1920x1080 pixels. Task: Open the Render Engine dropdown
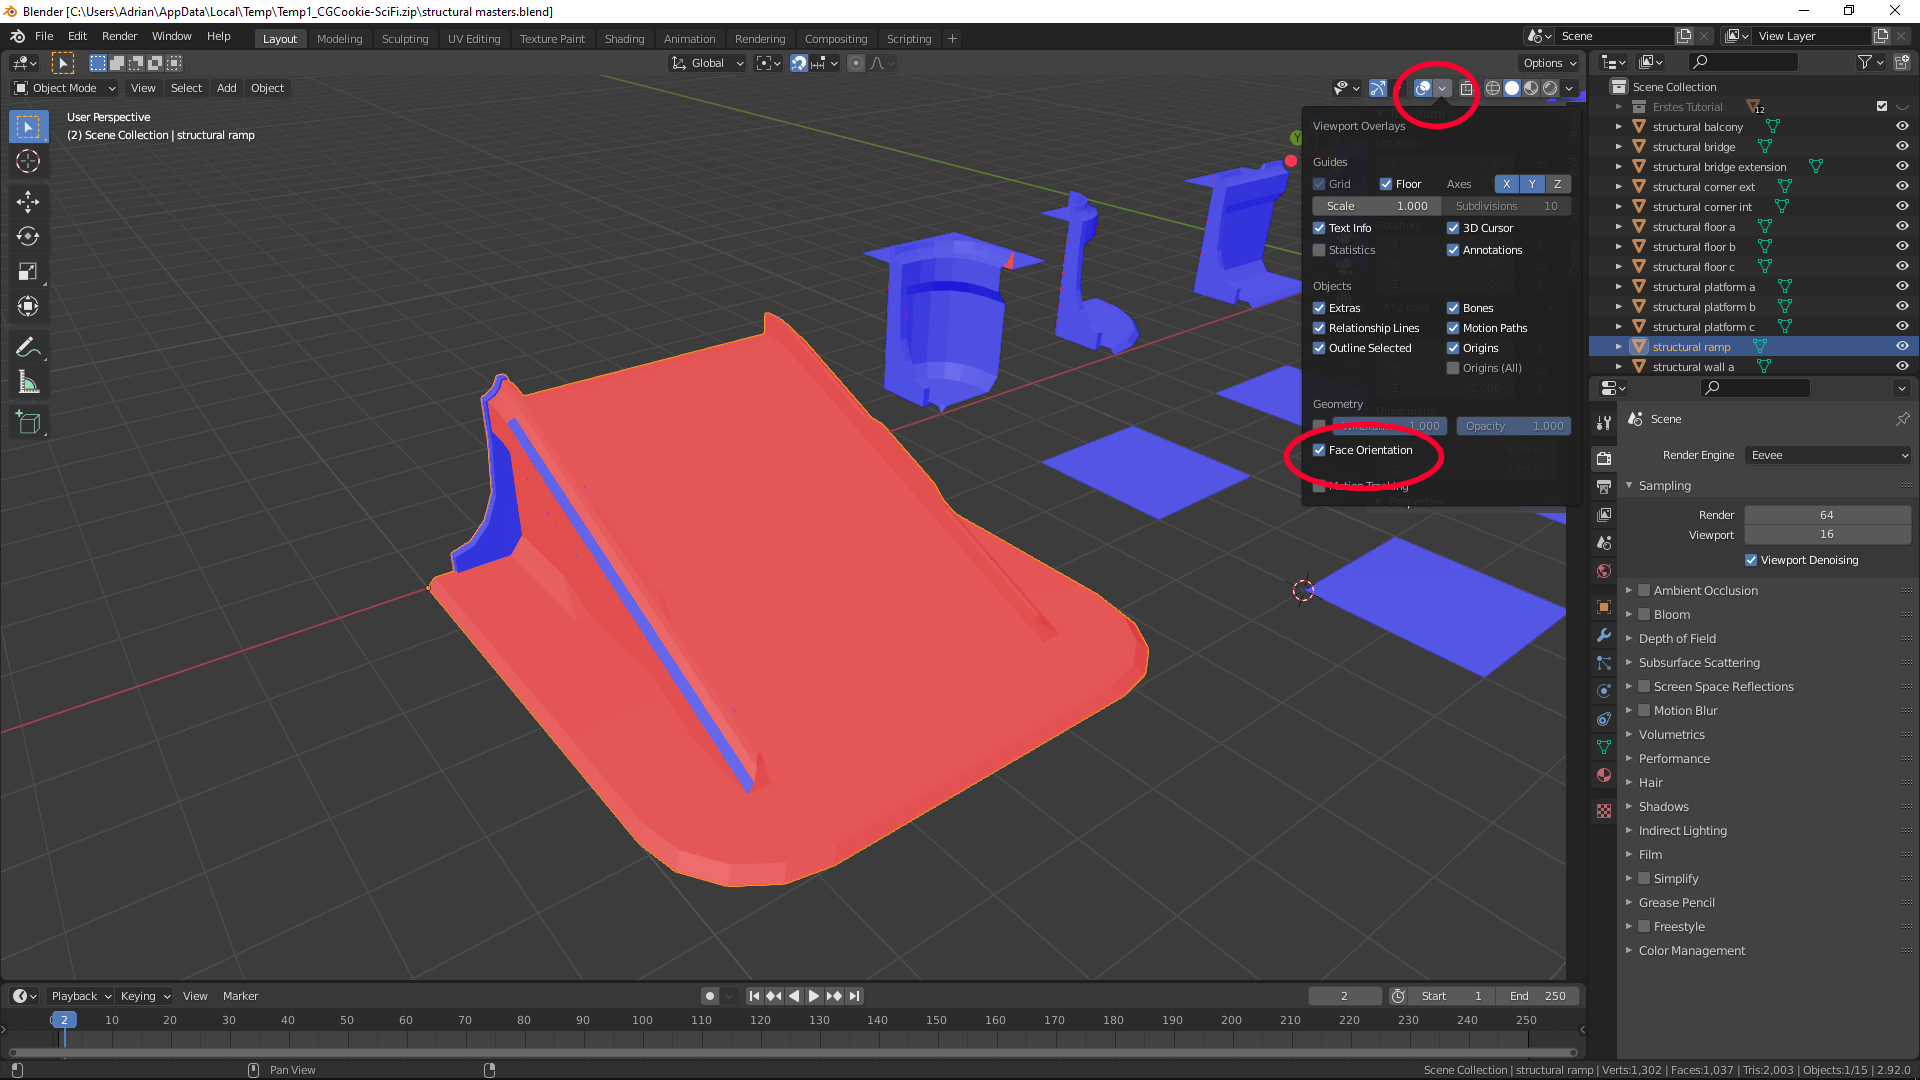[1828, 455]
